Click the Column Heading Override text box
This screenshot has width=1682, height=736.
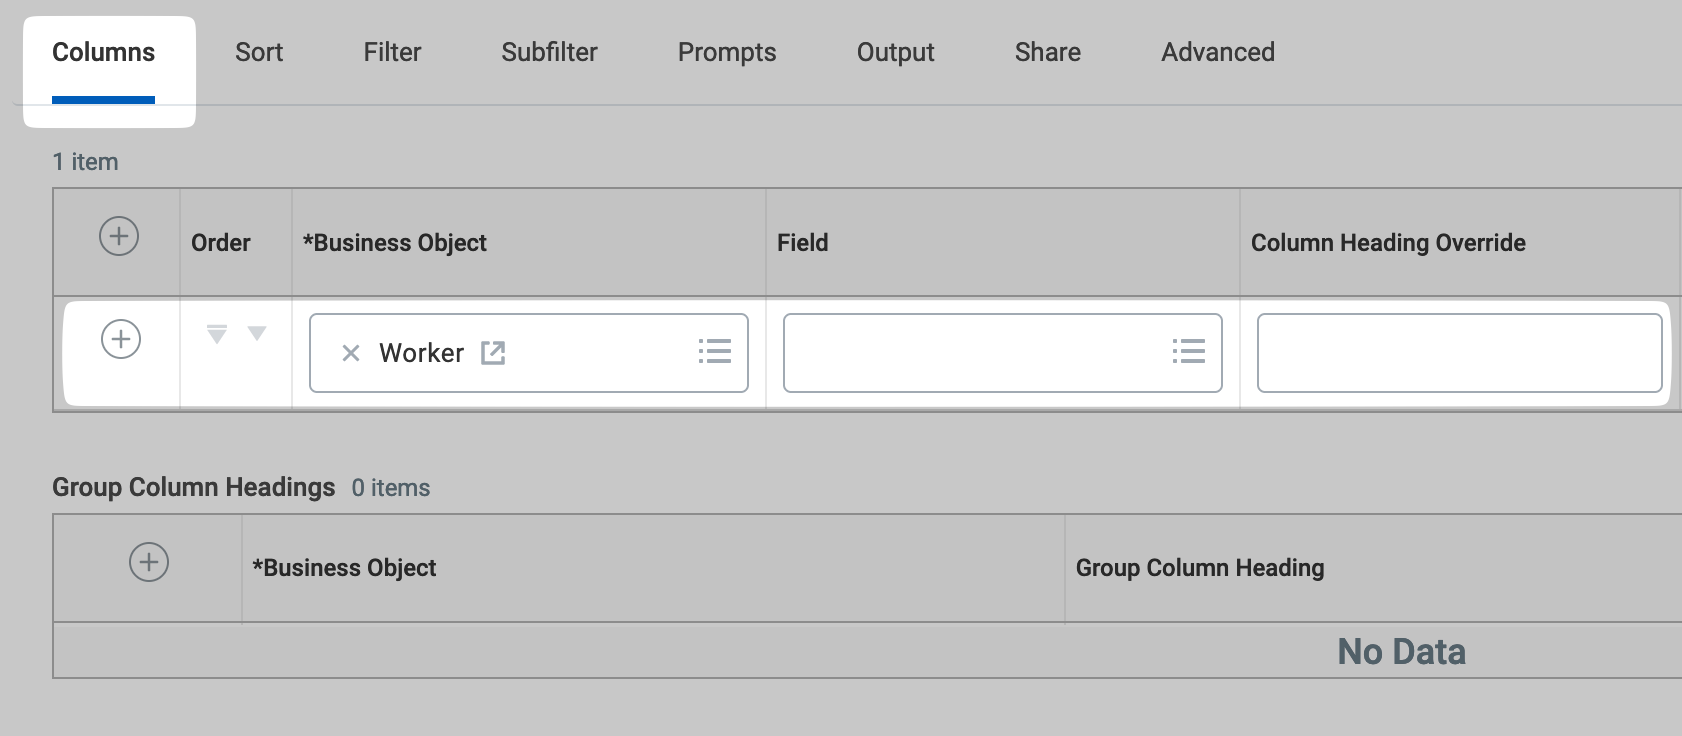point(1459,353)
